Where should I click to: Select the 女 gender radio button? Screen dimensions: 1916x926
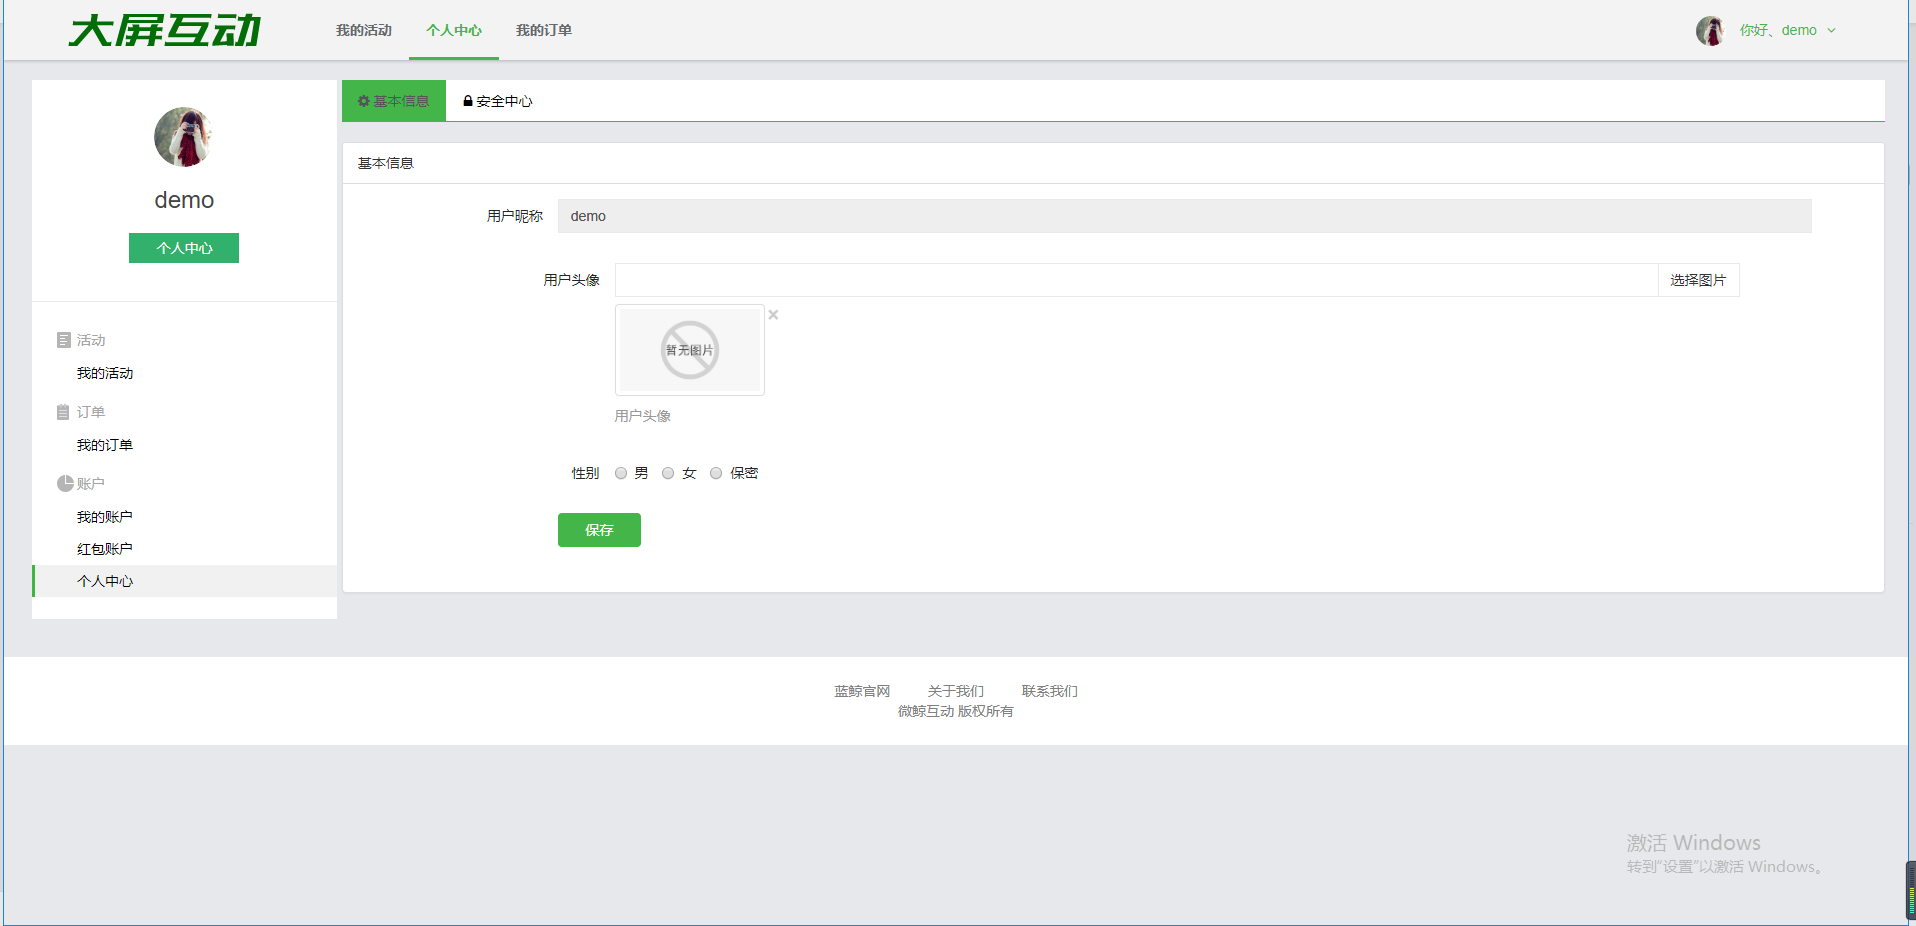[x=668, y=474]
